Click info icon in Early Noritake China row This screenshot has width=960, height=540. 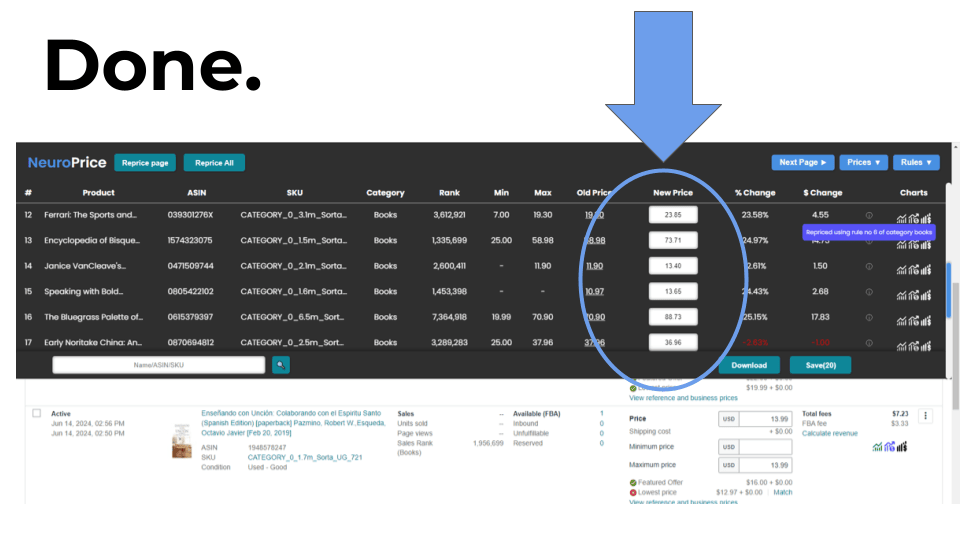[869, 343]
